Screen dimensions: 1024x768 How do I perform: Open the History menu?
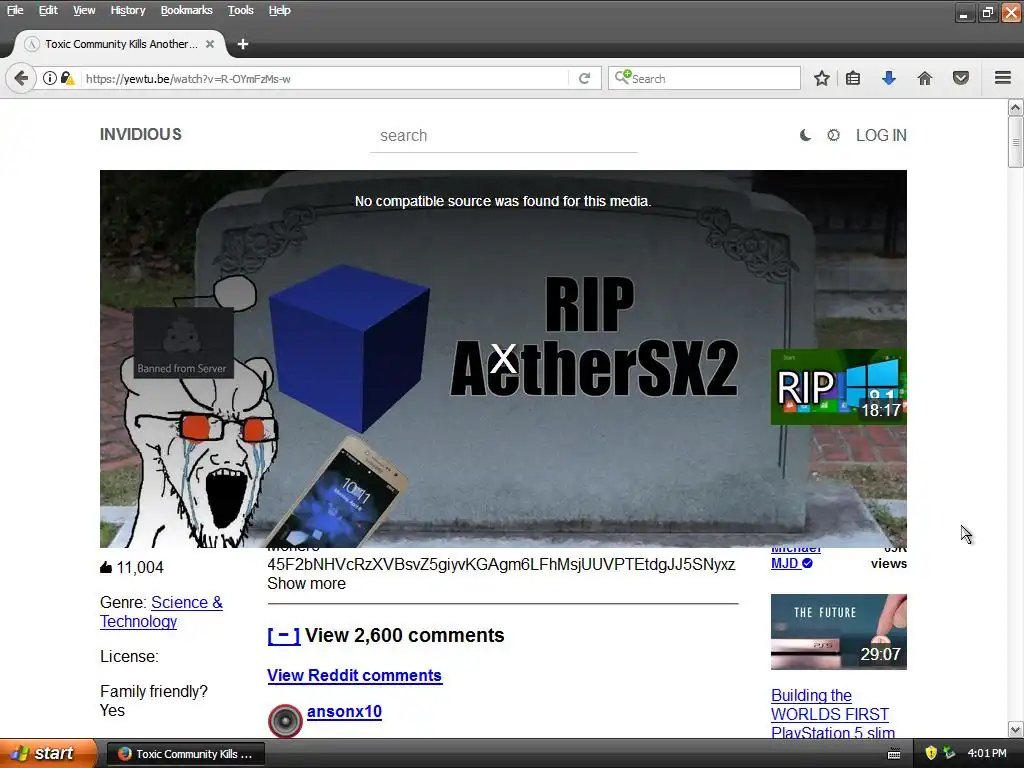tap(127, 10)
